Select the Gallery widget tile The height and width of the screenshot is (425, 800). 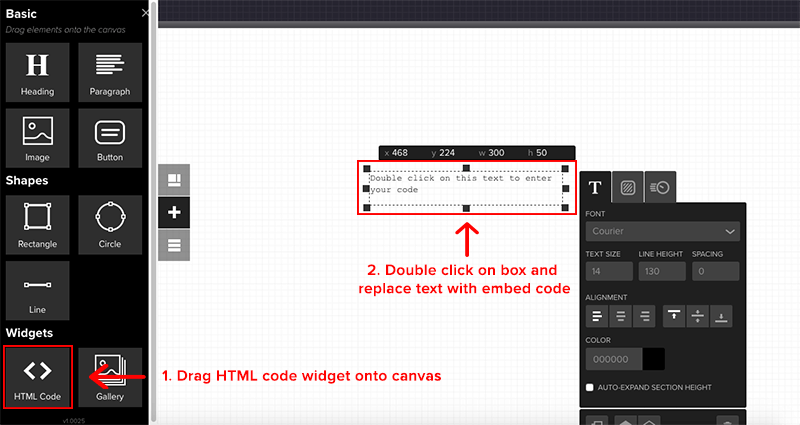pyautogui.click(x=109, y=376)
